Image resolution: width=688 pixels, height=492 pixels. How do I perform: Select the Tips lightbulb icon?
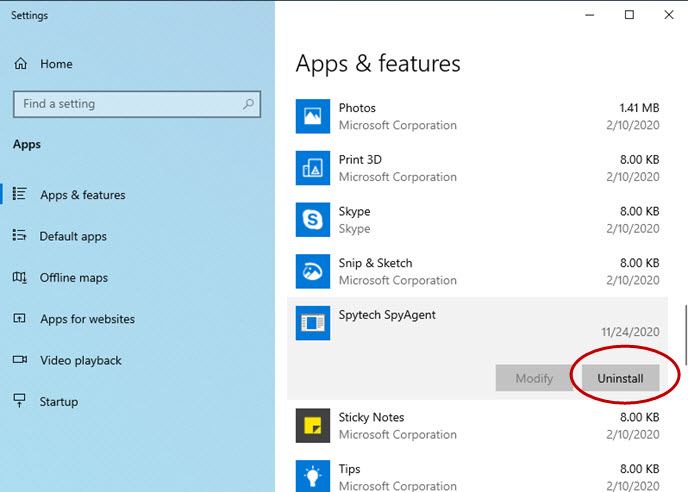[313, 476]
